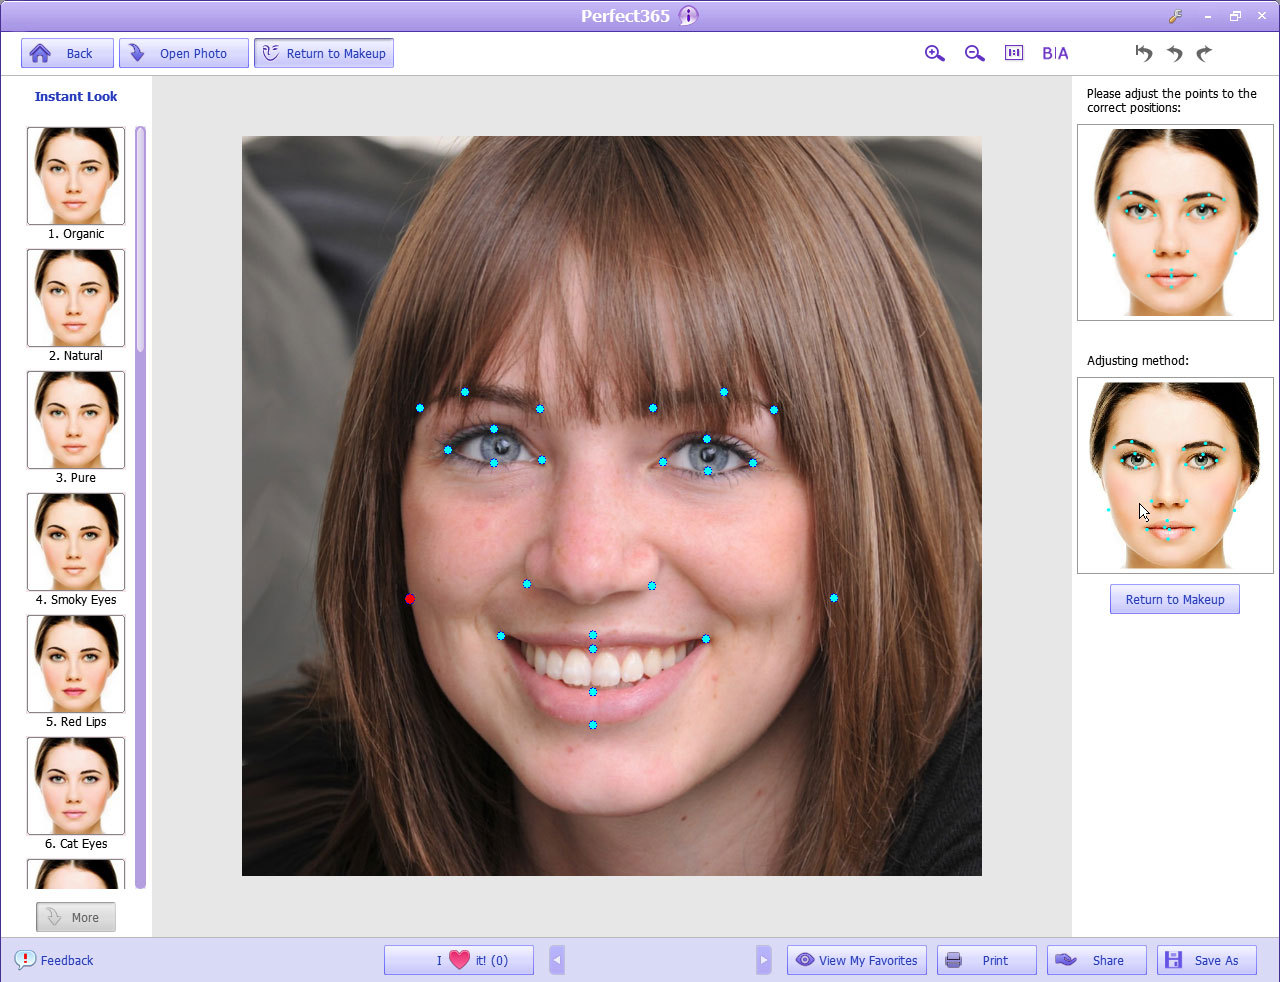Viewport: 1280px width, 982px height.
Task: Select the 2. Natural look thumbnail
Action: coord(76,298)
